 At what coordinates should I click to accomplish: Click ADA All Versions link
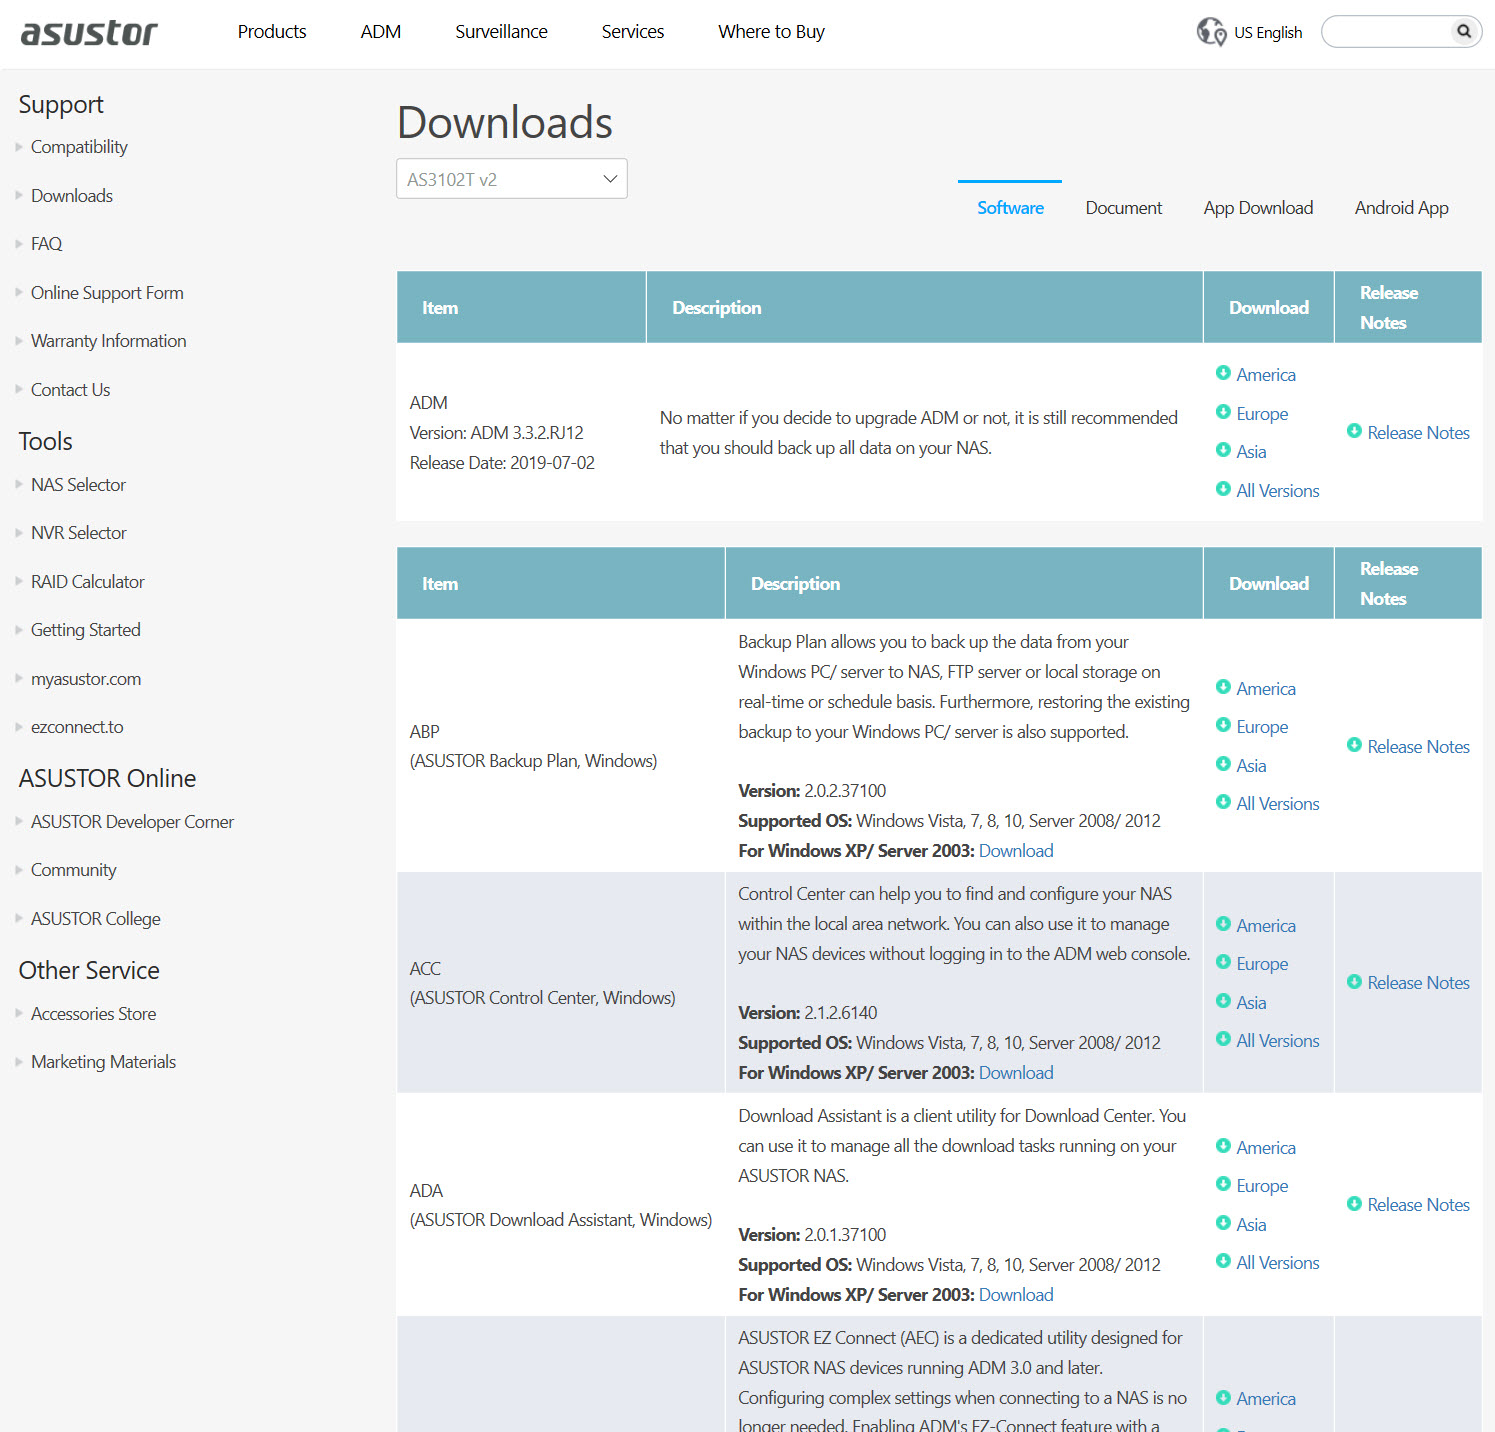pos(1278,1263)
